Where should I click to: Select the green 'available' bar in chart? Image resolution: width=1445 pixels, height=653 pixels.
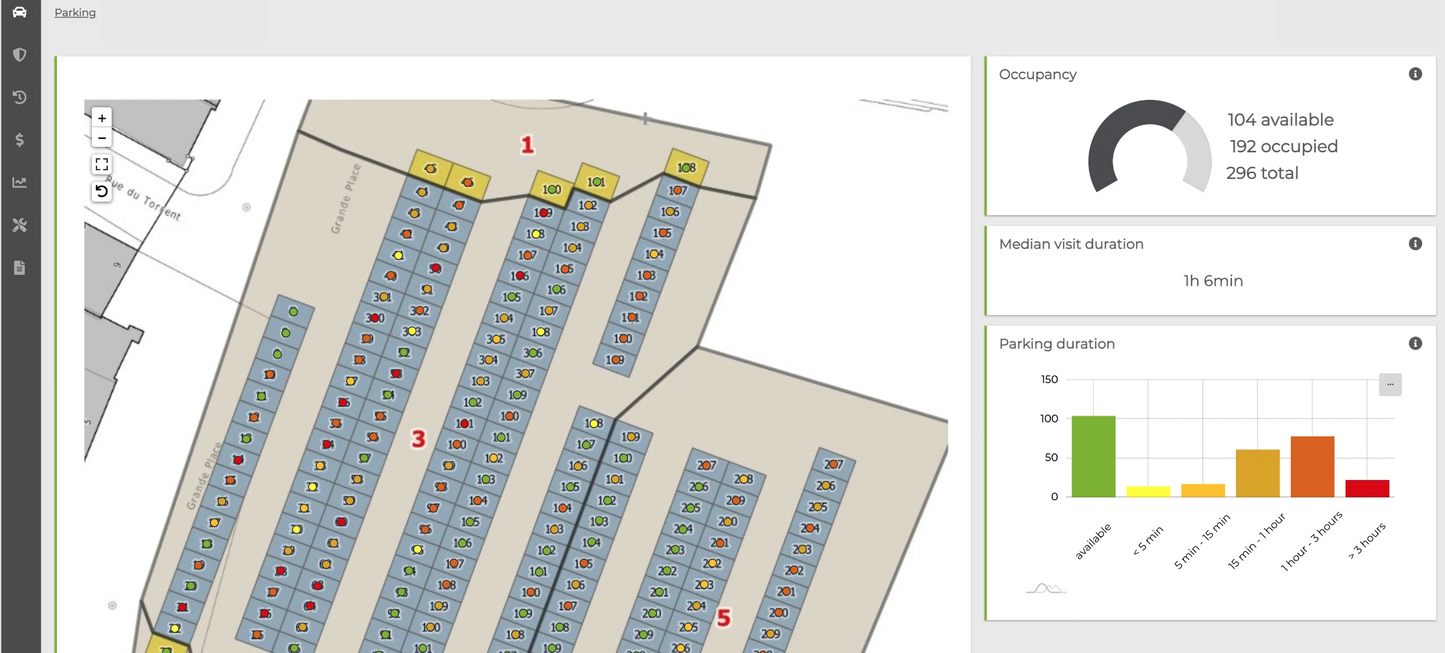coord(1093,457)
